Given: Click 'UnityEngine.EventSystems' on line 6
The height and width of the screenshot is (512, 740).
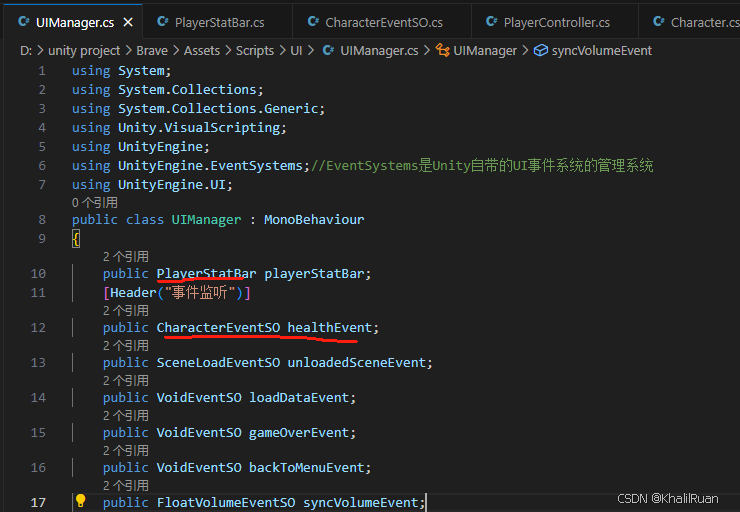Looking at the screenshot, I should click(x=210, y=166).
